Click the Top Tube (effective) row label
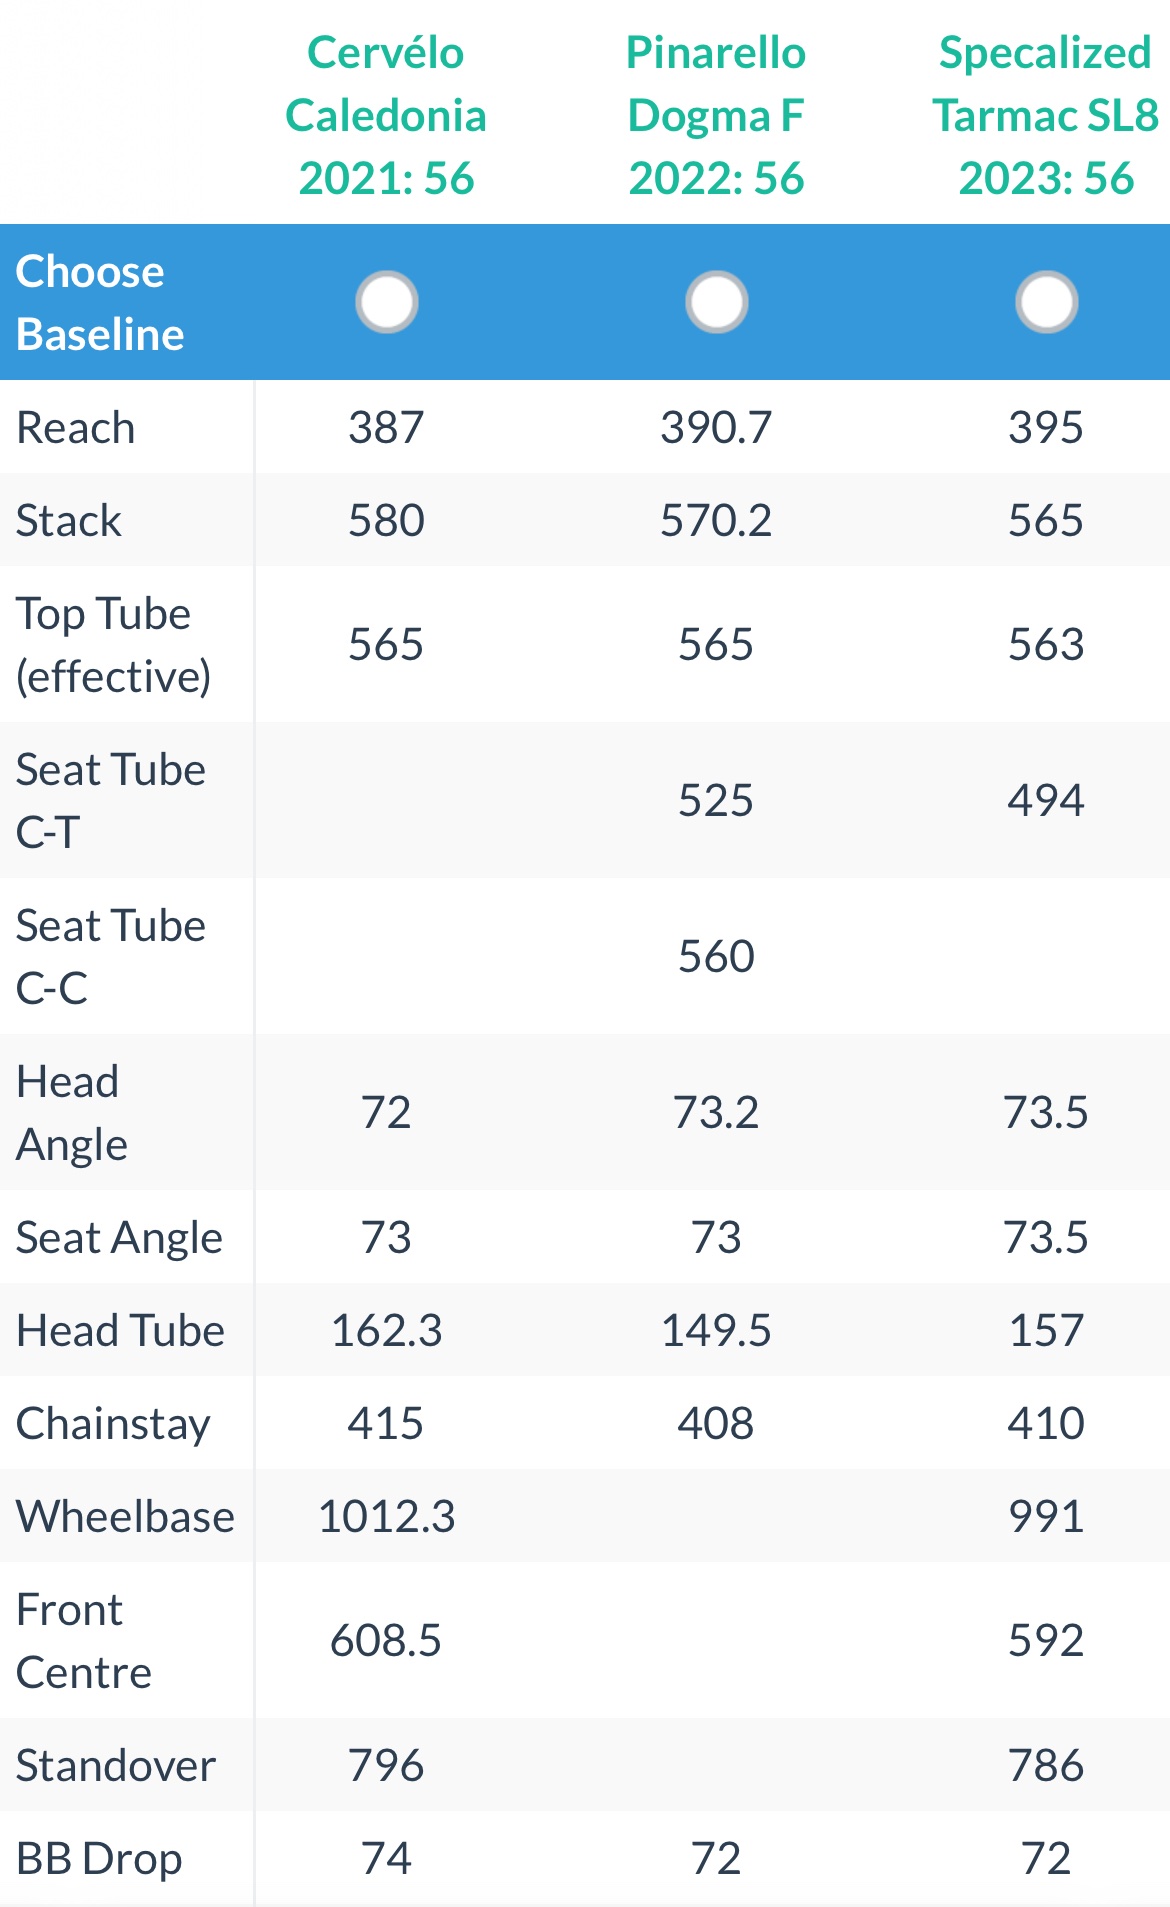 (x=113, y=644)
